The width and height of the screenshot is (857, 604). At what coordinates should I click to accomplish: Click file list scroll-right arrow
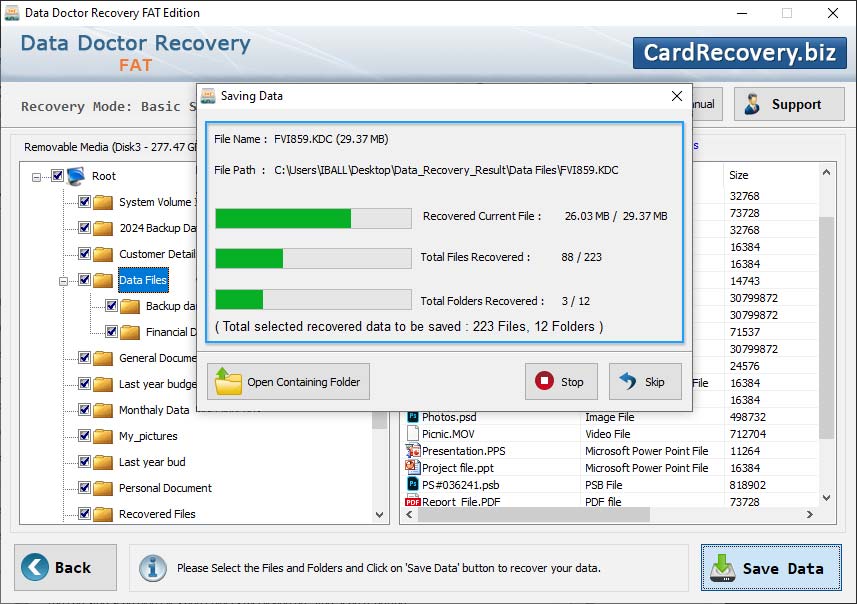pyautogui.click(x=809, y=514)
